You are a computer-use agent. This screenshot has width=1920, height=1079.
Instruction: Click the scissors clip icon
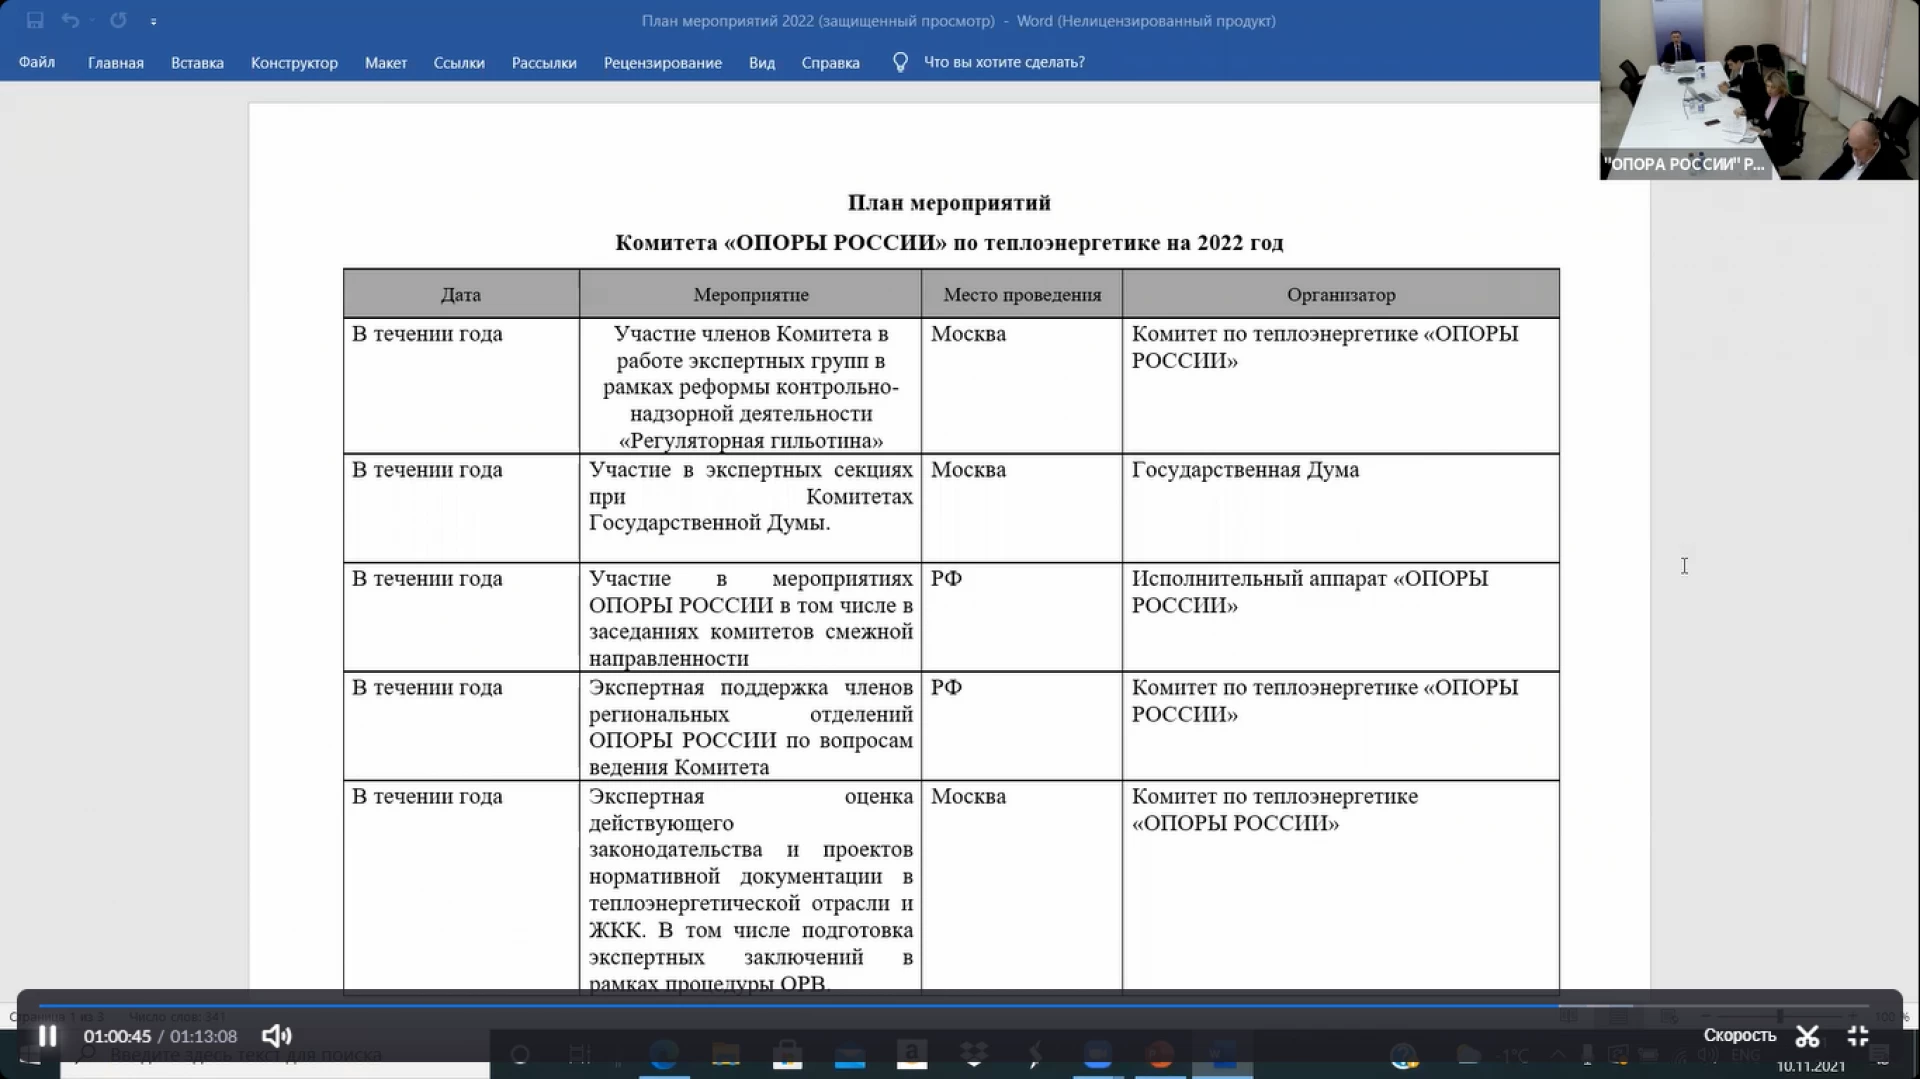pyautogui.click(x=1807, y=1036)
